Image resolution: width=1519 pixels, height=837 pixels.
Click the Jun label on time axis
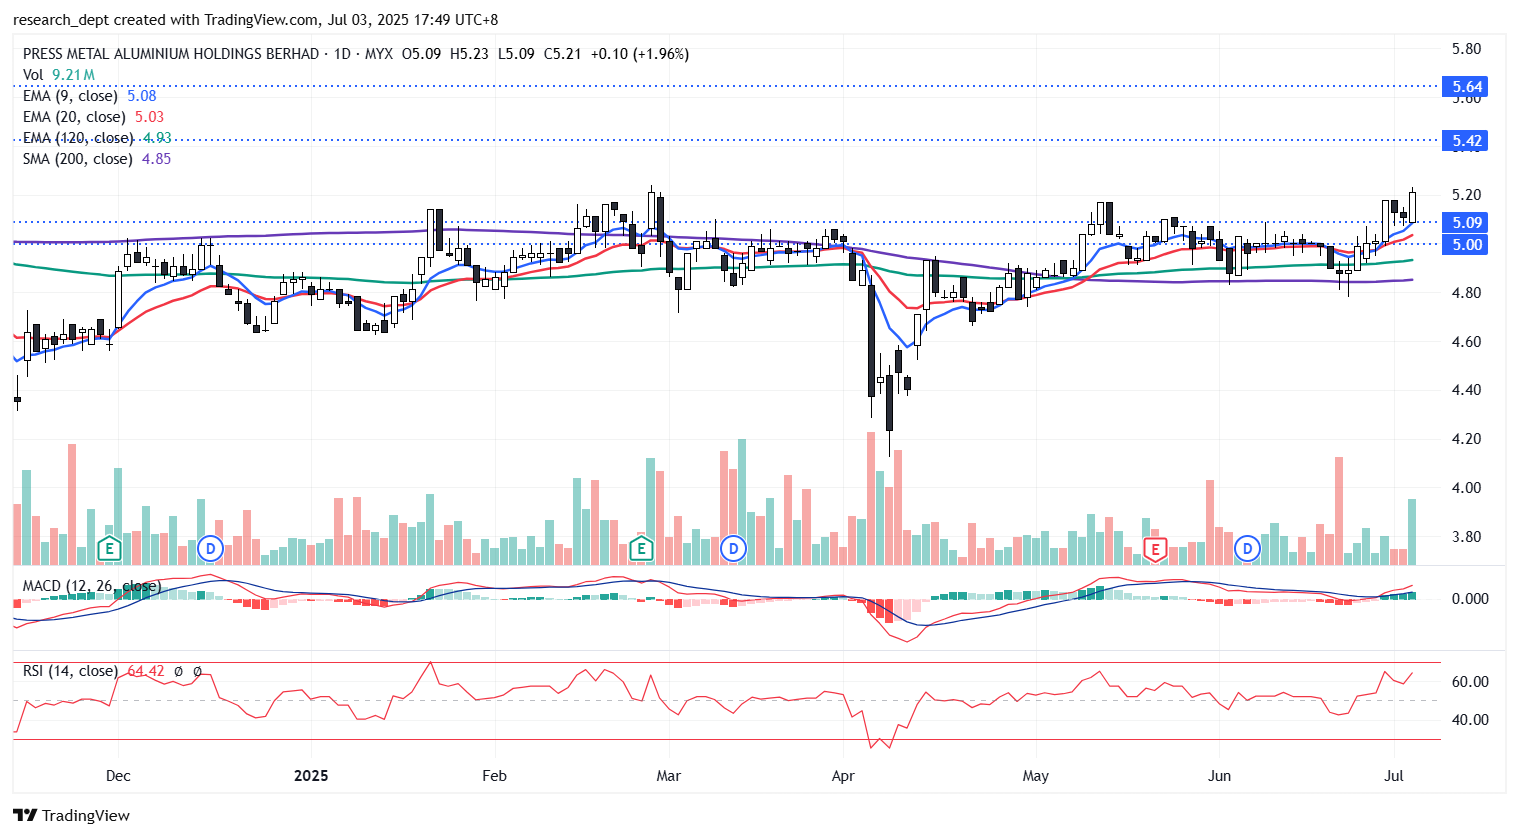point(1219,776)
